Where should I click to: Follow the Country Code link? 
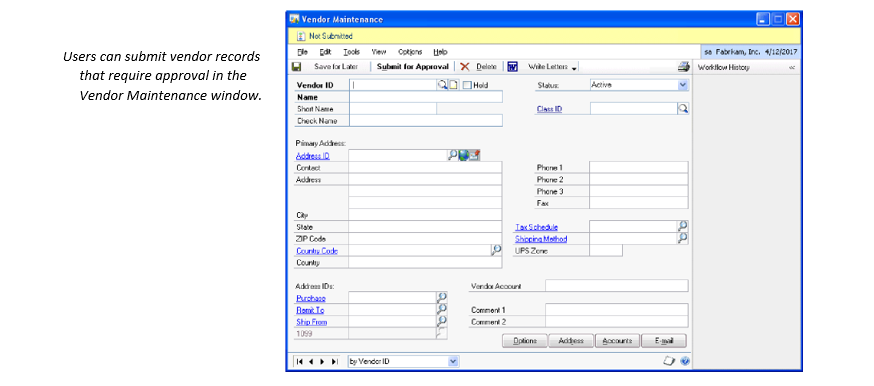pos(317,251)
